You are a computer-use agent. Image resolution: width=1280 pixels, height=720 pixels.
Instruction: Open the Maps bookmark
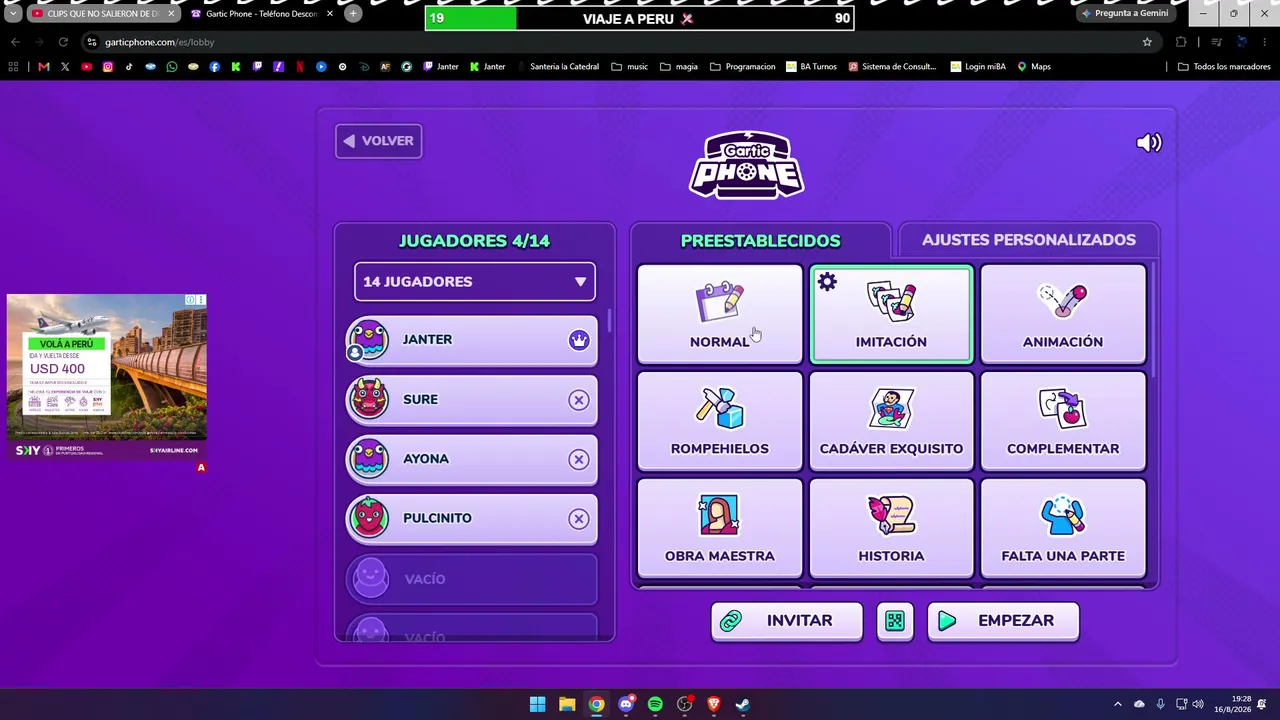pos(1034,67)
